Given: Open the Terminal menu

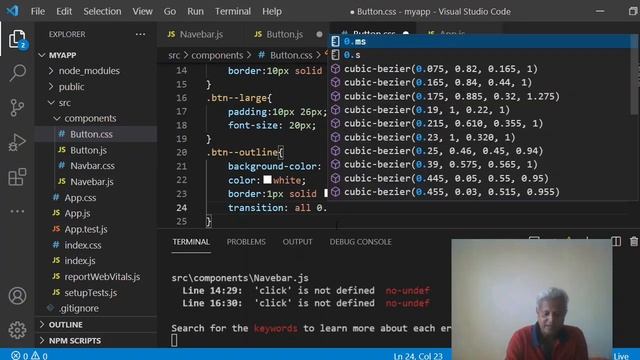Looking at the screenshot, I should point(233,11).
